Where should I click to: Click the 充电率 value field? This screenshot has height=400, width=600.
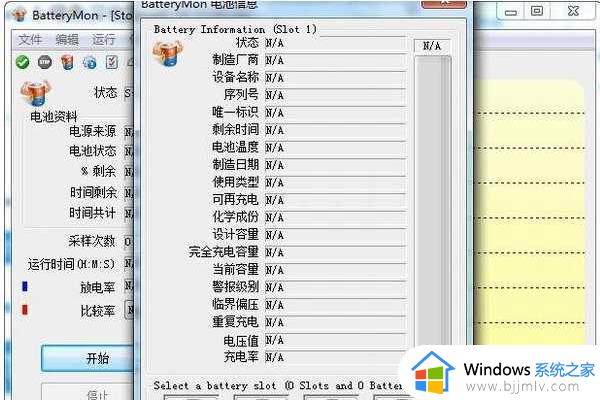335,357
